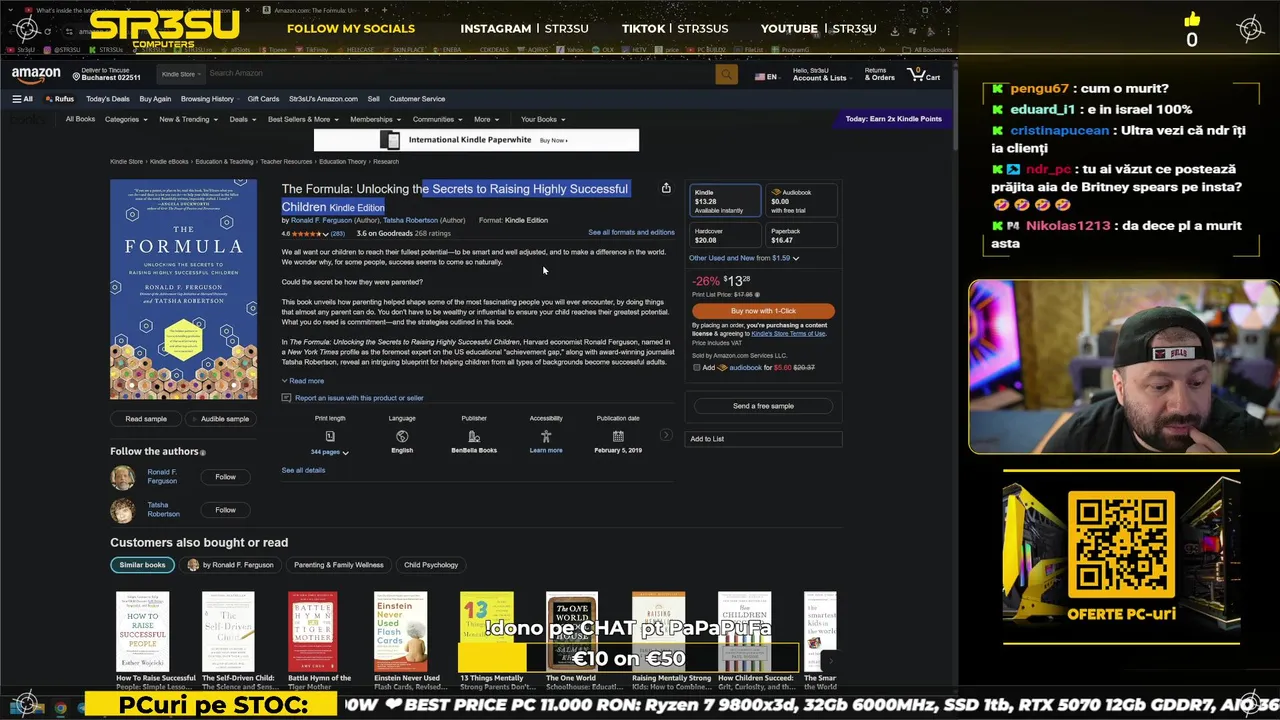The height and width of the screenshot is (720, 1280).
Task: Click the browser reload icon
Action: pos(47,31)
